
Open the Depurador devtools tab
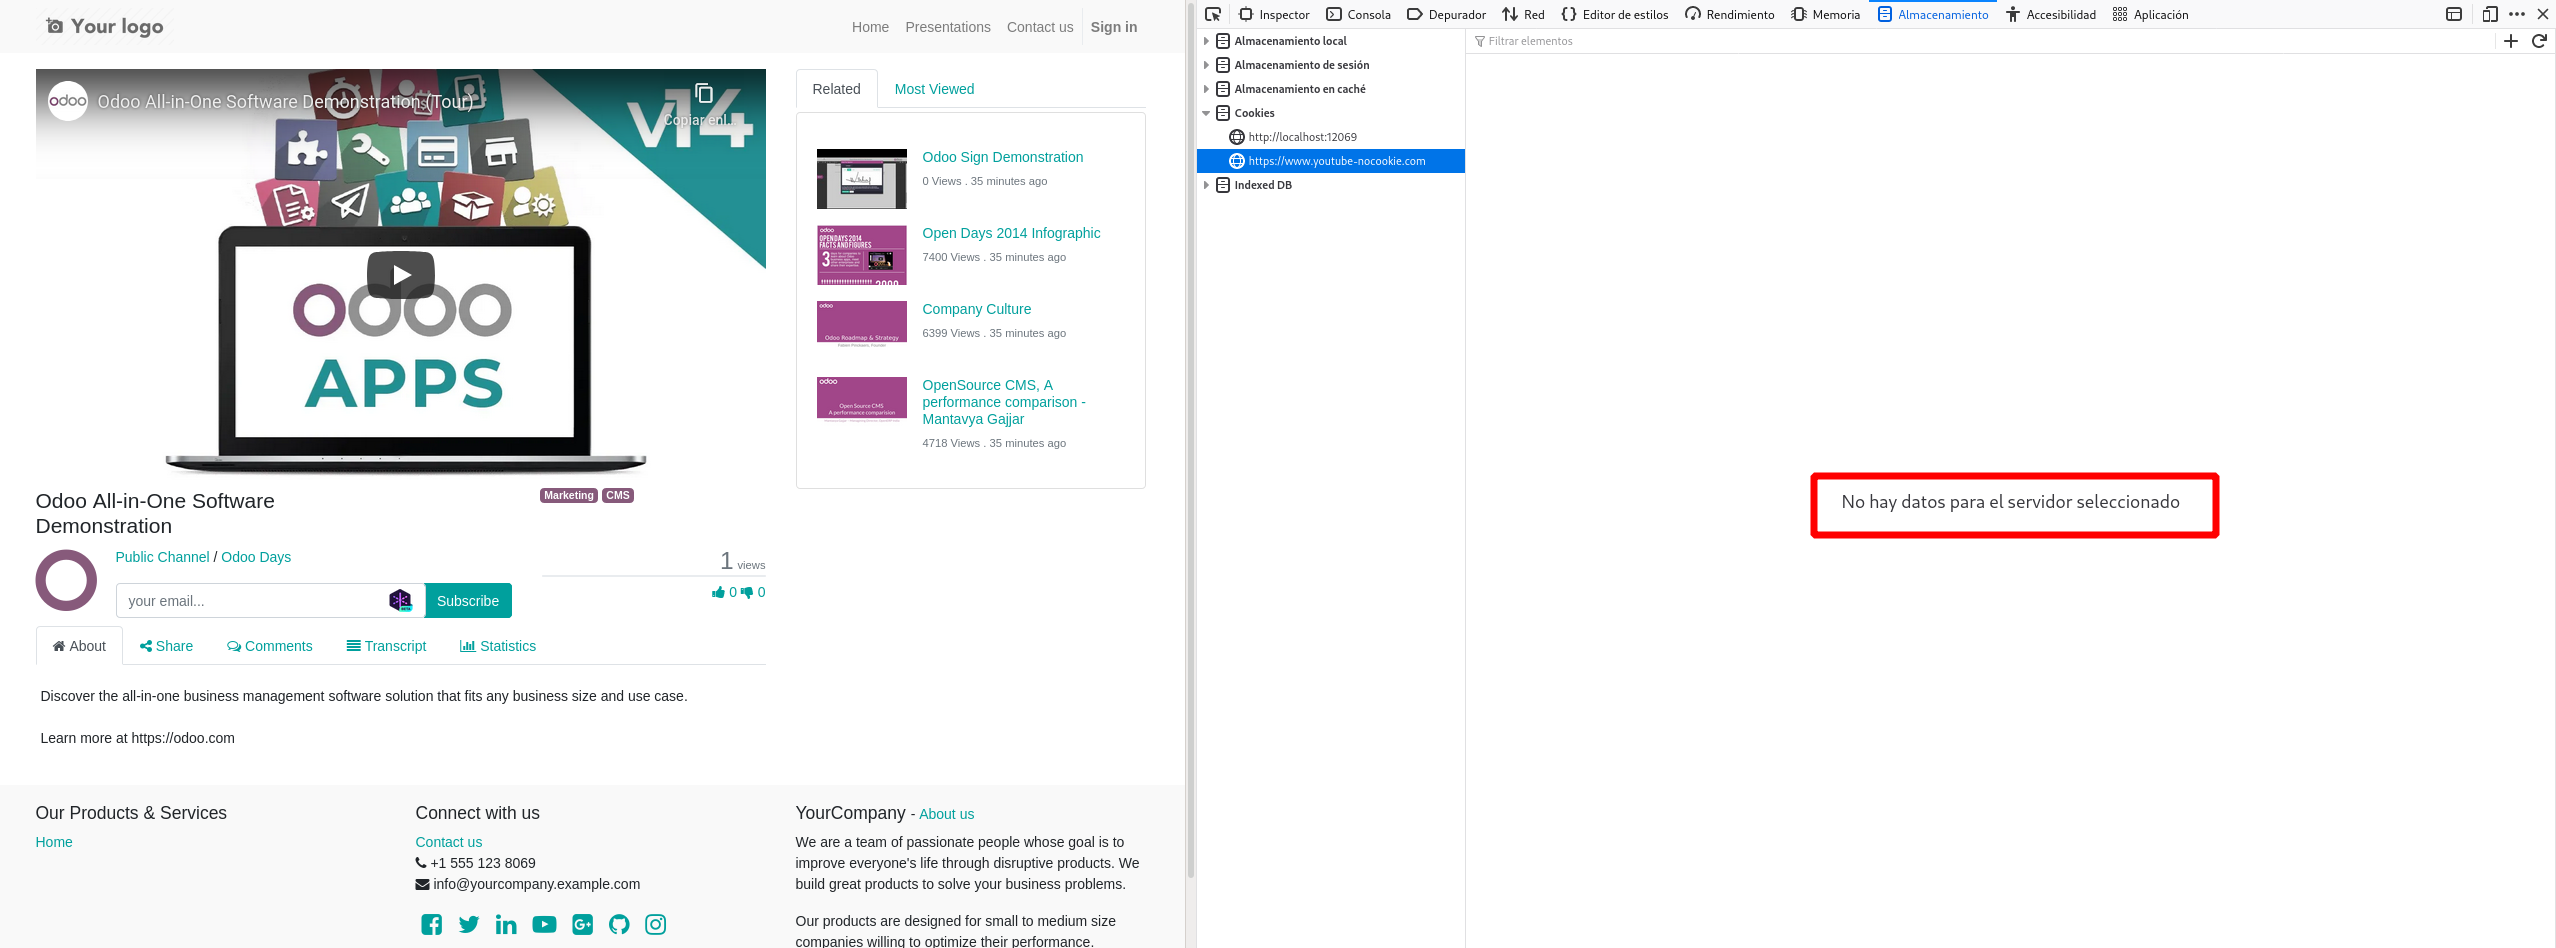pyautogui.click(x=1446, y=14)
